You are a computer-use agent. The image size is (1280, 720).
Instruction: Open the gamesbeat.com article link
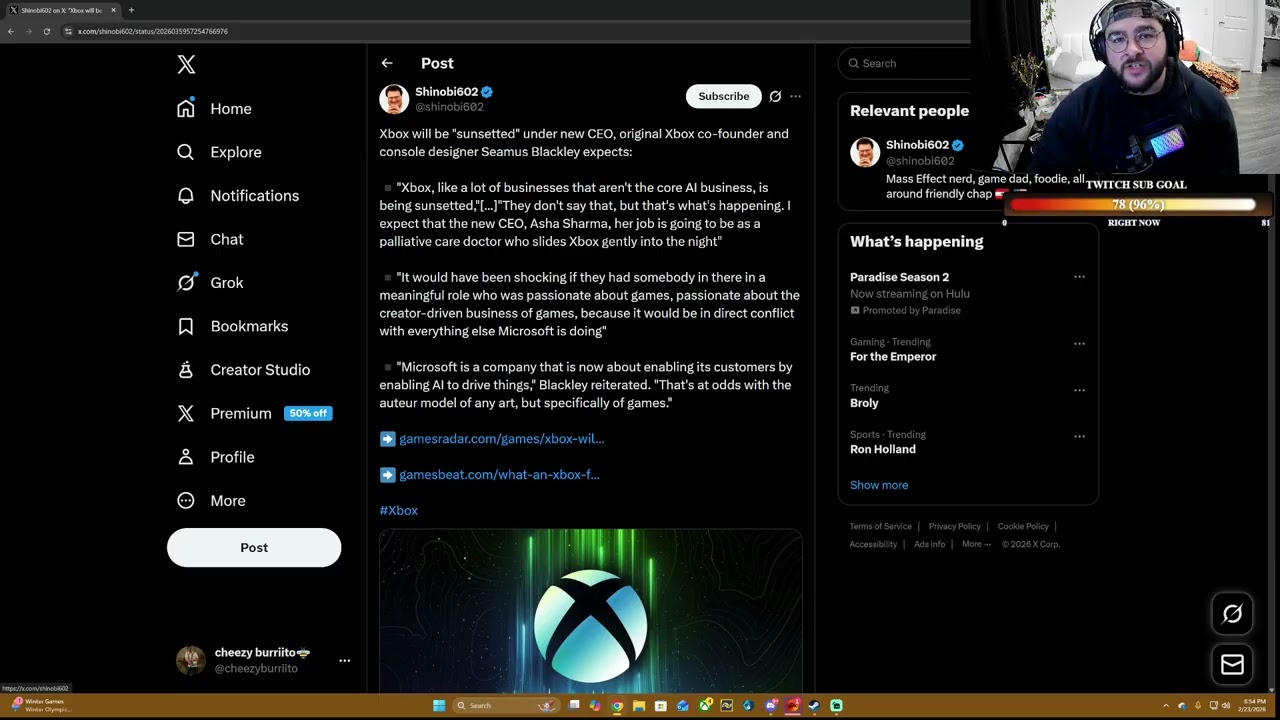click(499, 475)
